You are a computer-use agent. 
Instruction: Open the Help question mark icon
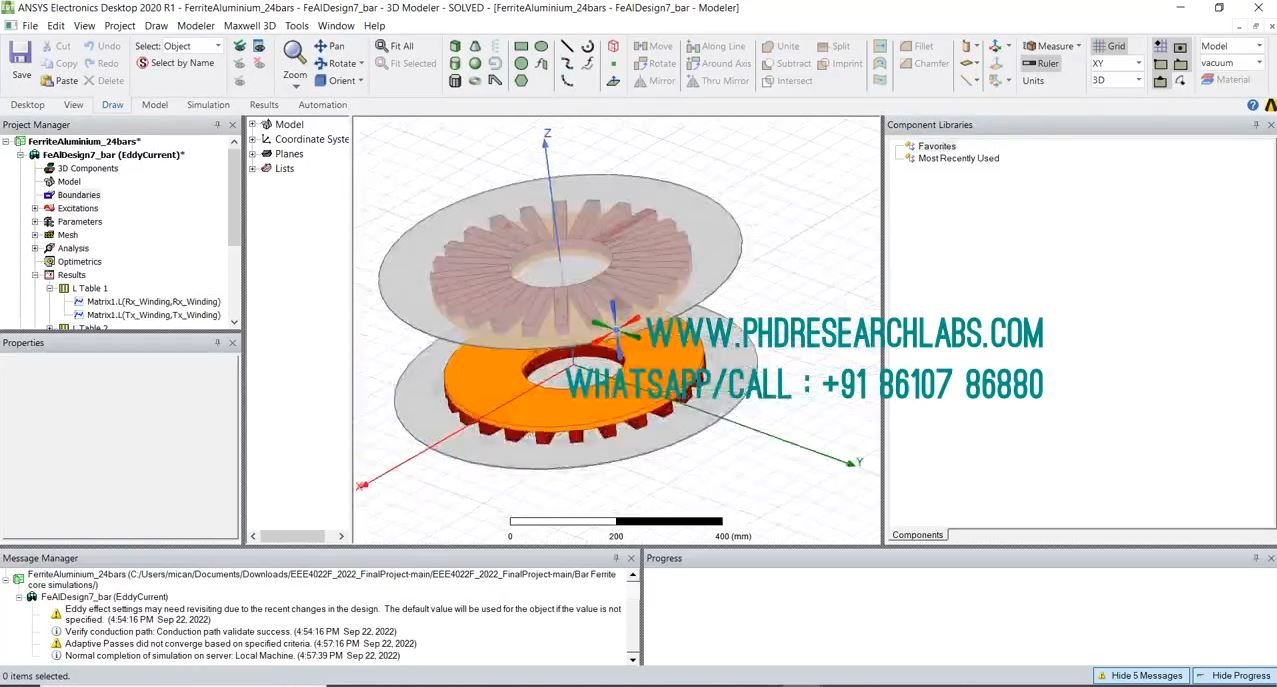[1253, 105]
